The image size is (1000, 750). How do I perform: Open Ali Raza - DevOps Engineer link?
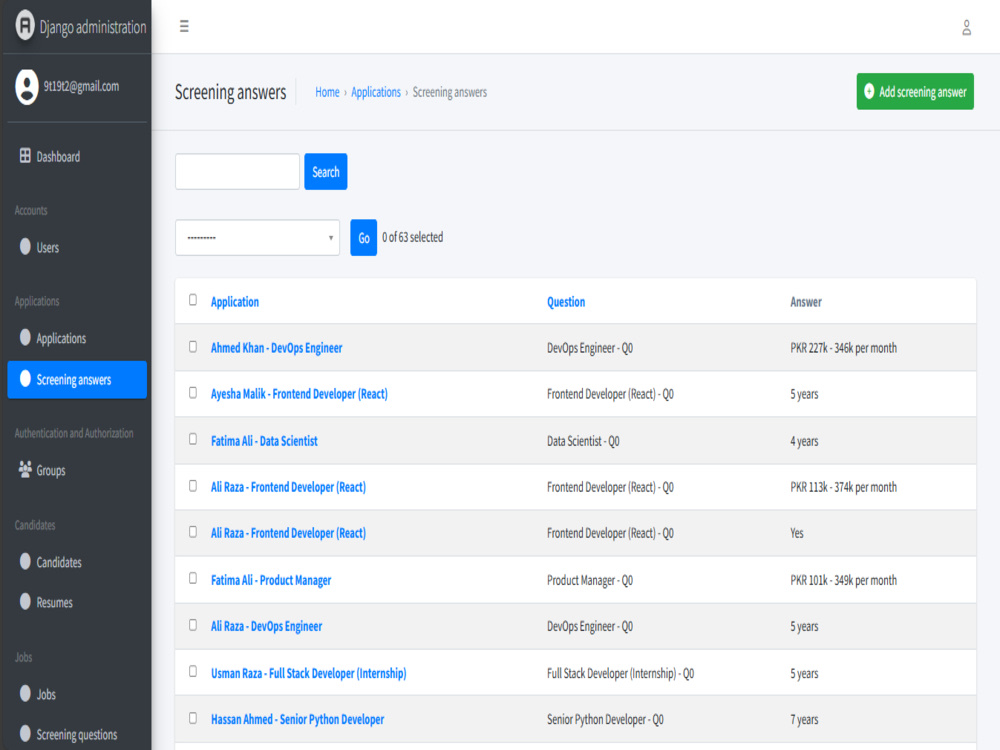tap(267, 626)
